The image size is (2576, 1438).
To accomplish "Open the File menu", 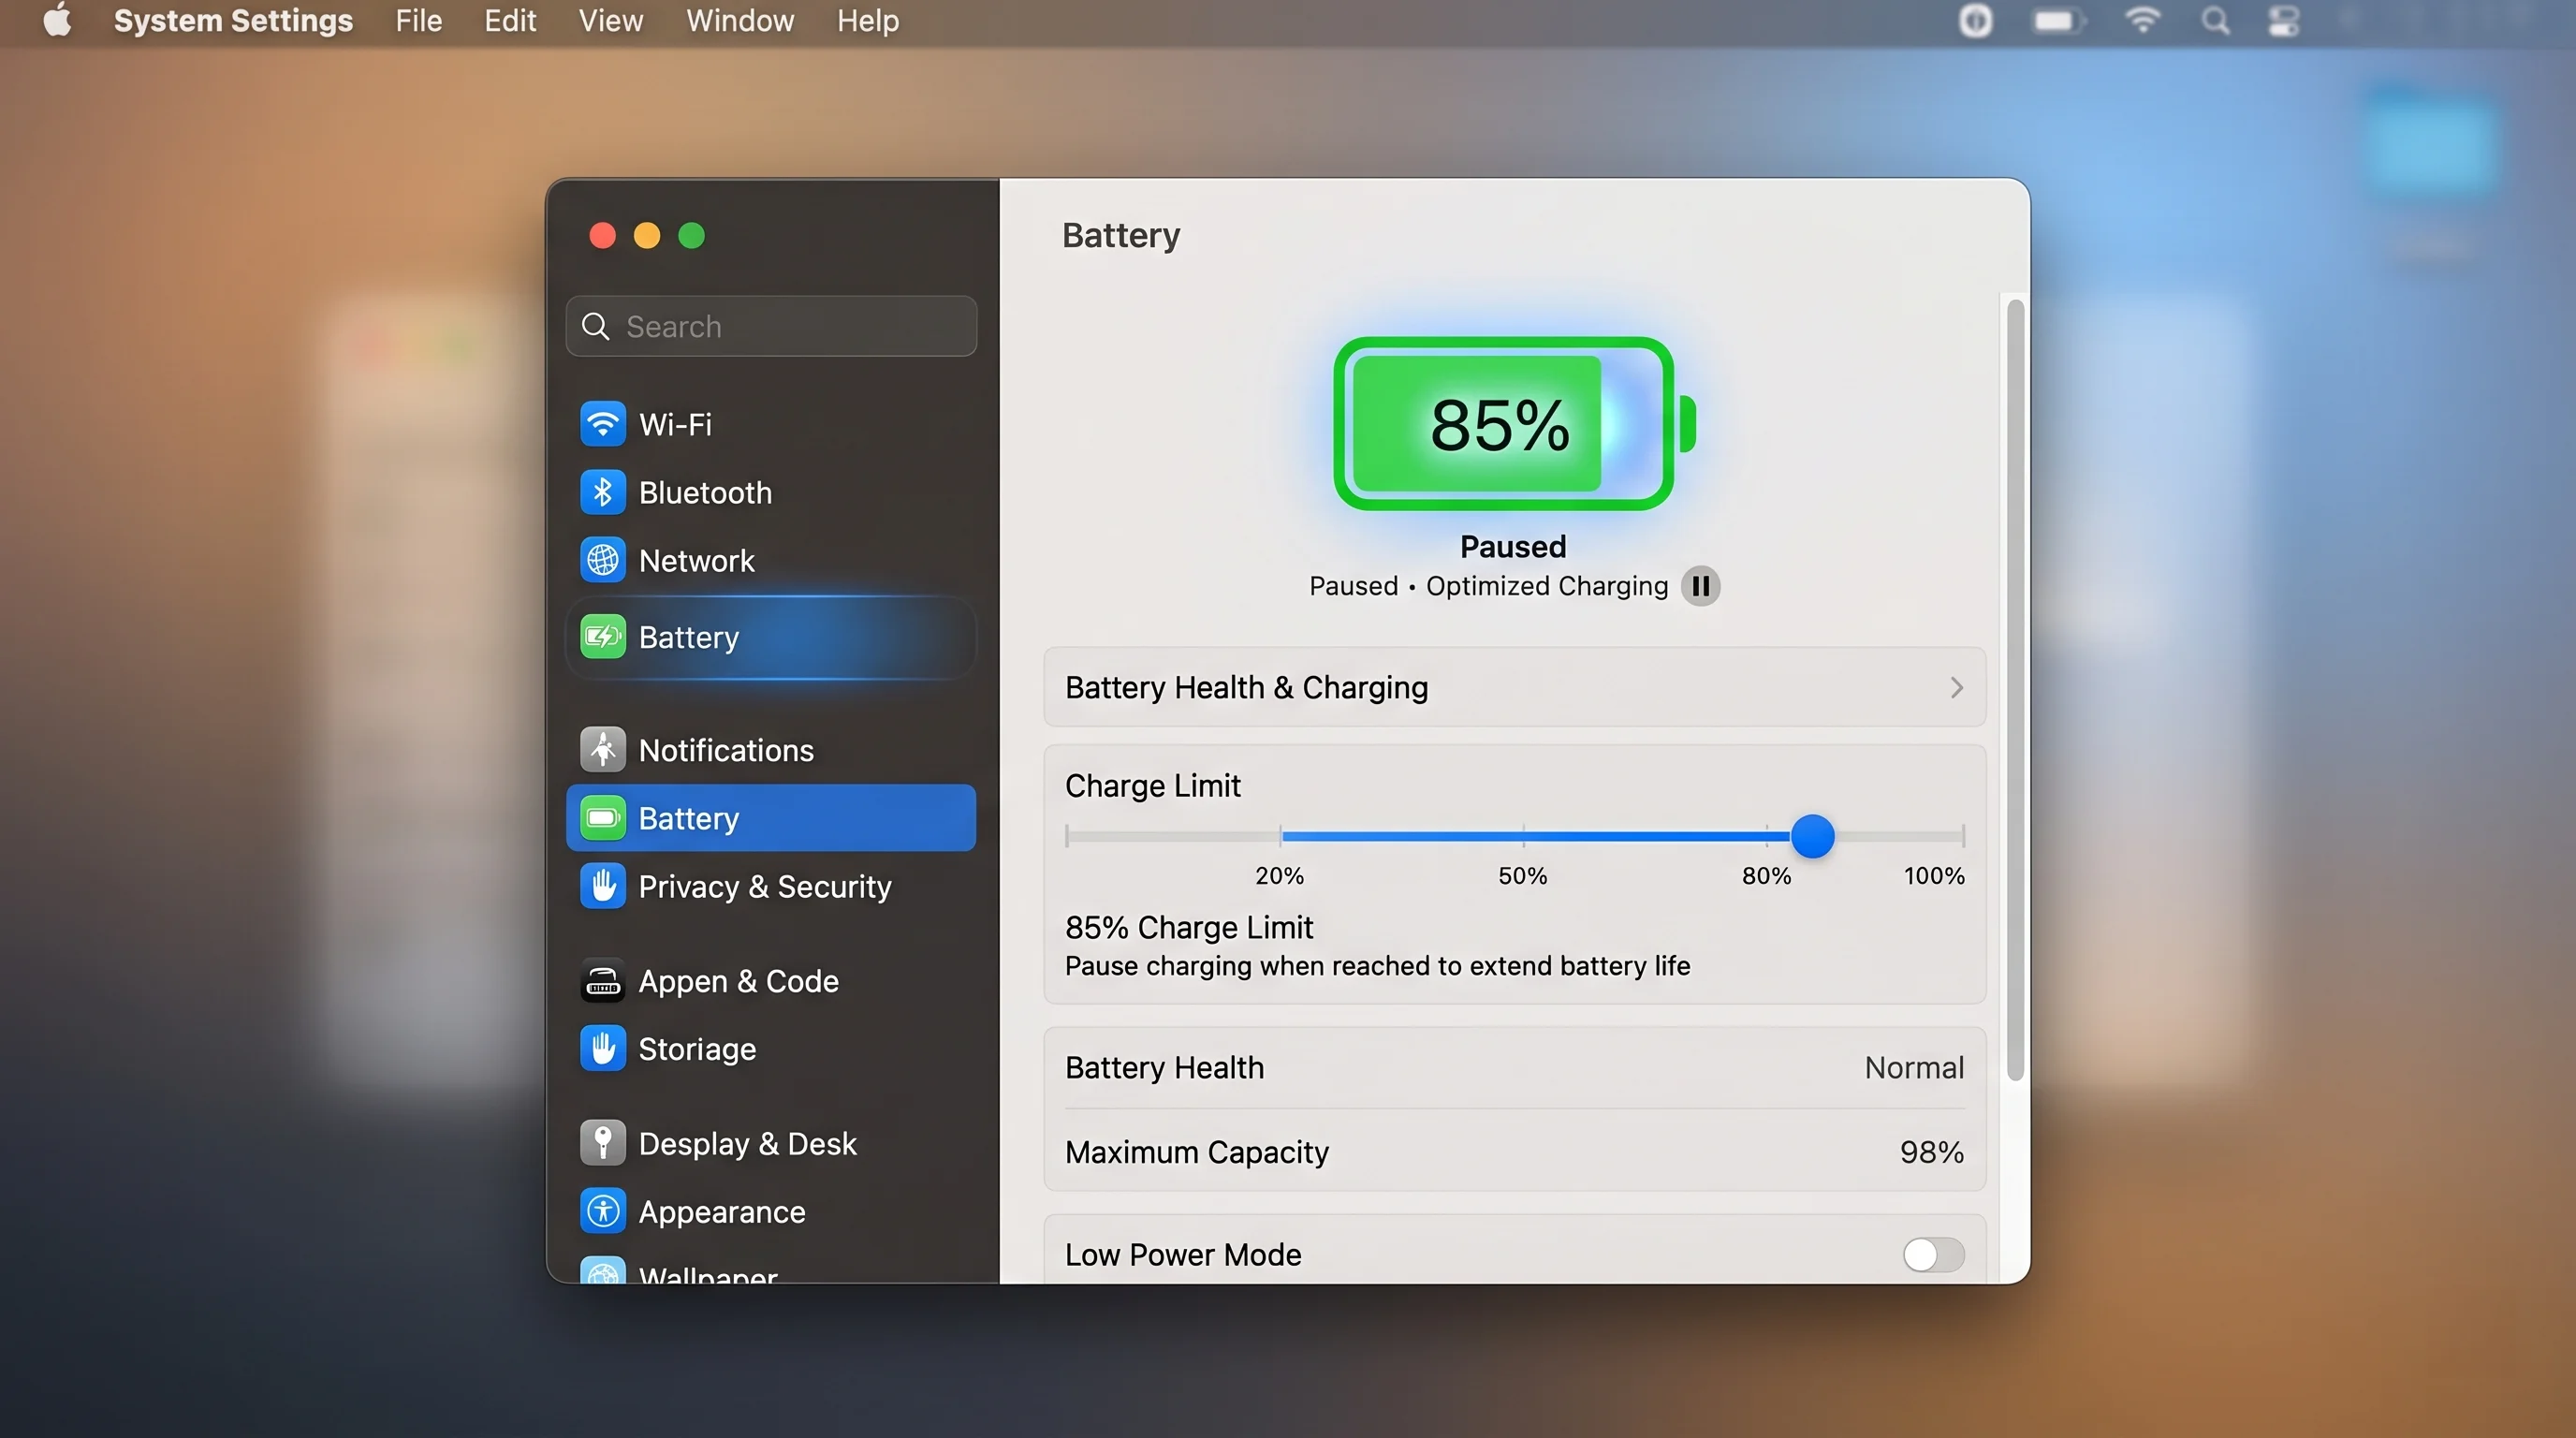I will [x=418, y=20].
